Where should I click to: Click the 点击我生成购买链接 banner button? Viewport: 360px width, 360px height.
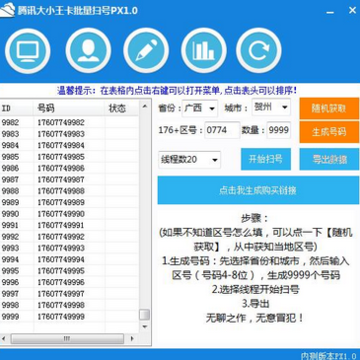258,190
